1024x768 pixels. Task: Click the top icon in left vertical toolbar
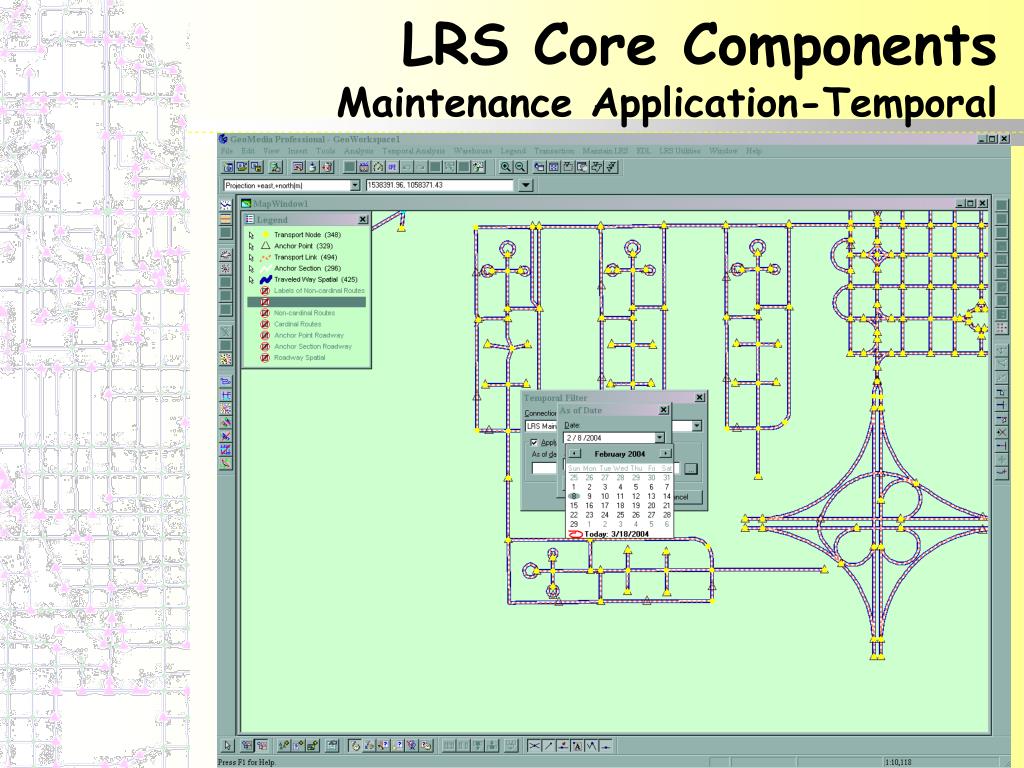coord(225,205)
